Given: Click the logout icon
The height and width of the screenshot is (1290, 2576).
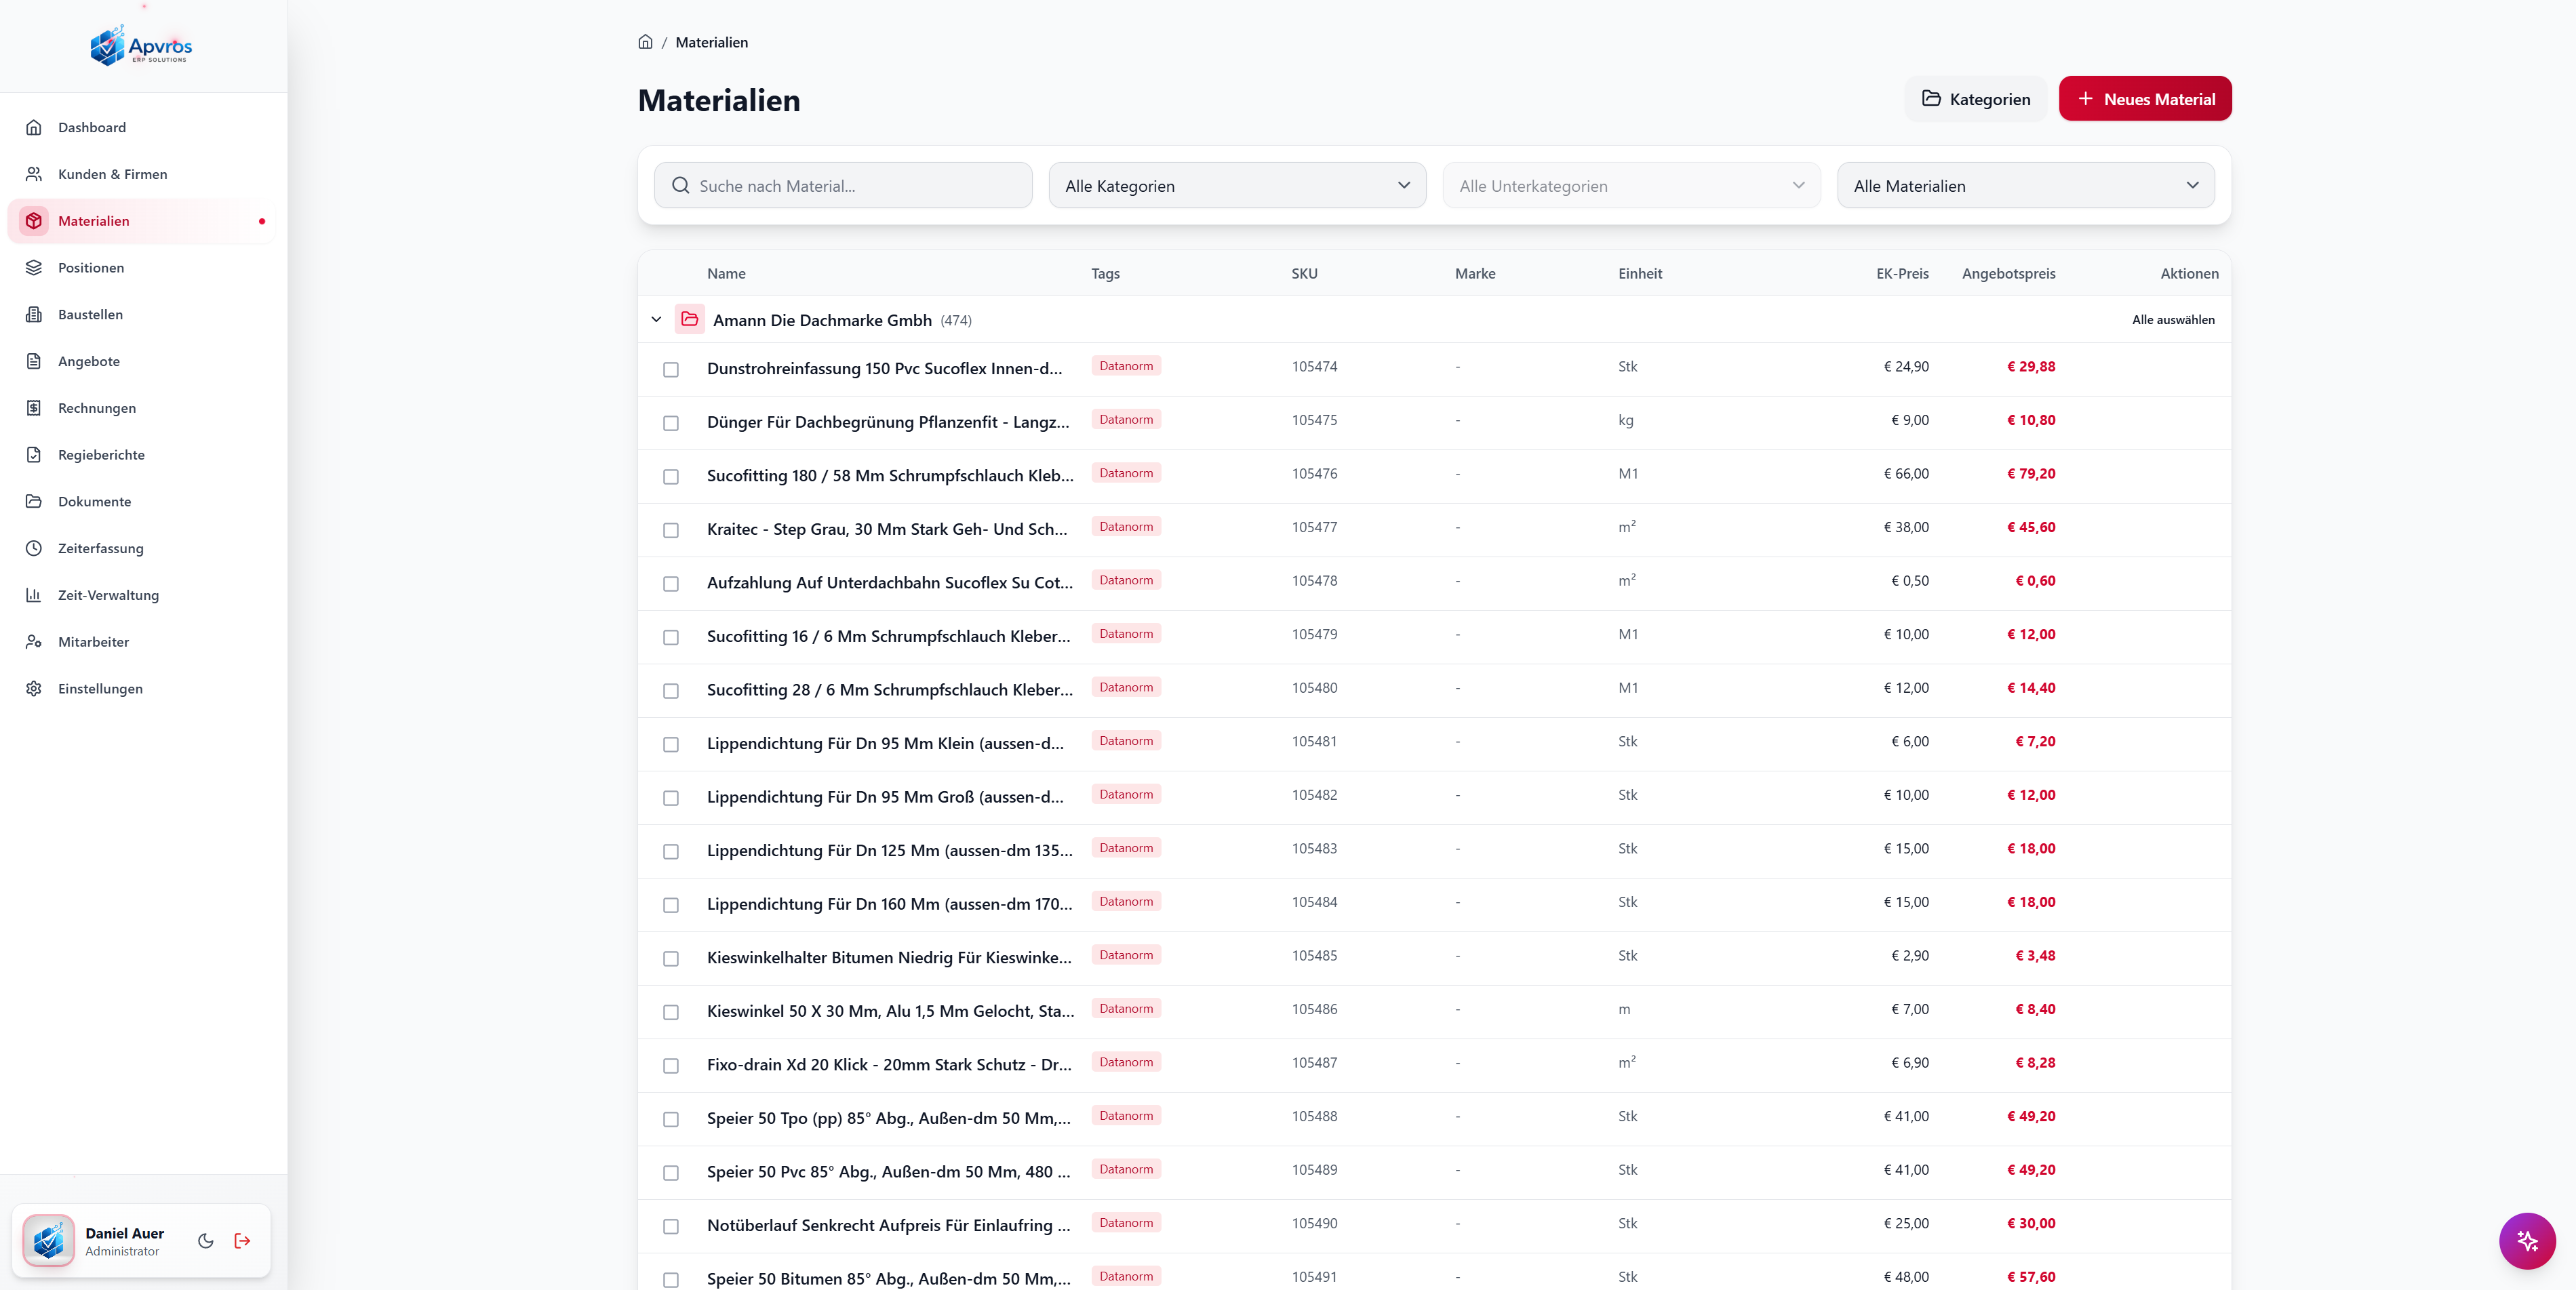Looking at the screenshot, I should pyautogui.click(x=242, y=1240).
